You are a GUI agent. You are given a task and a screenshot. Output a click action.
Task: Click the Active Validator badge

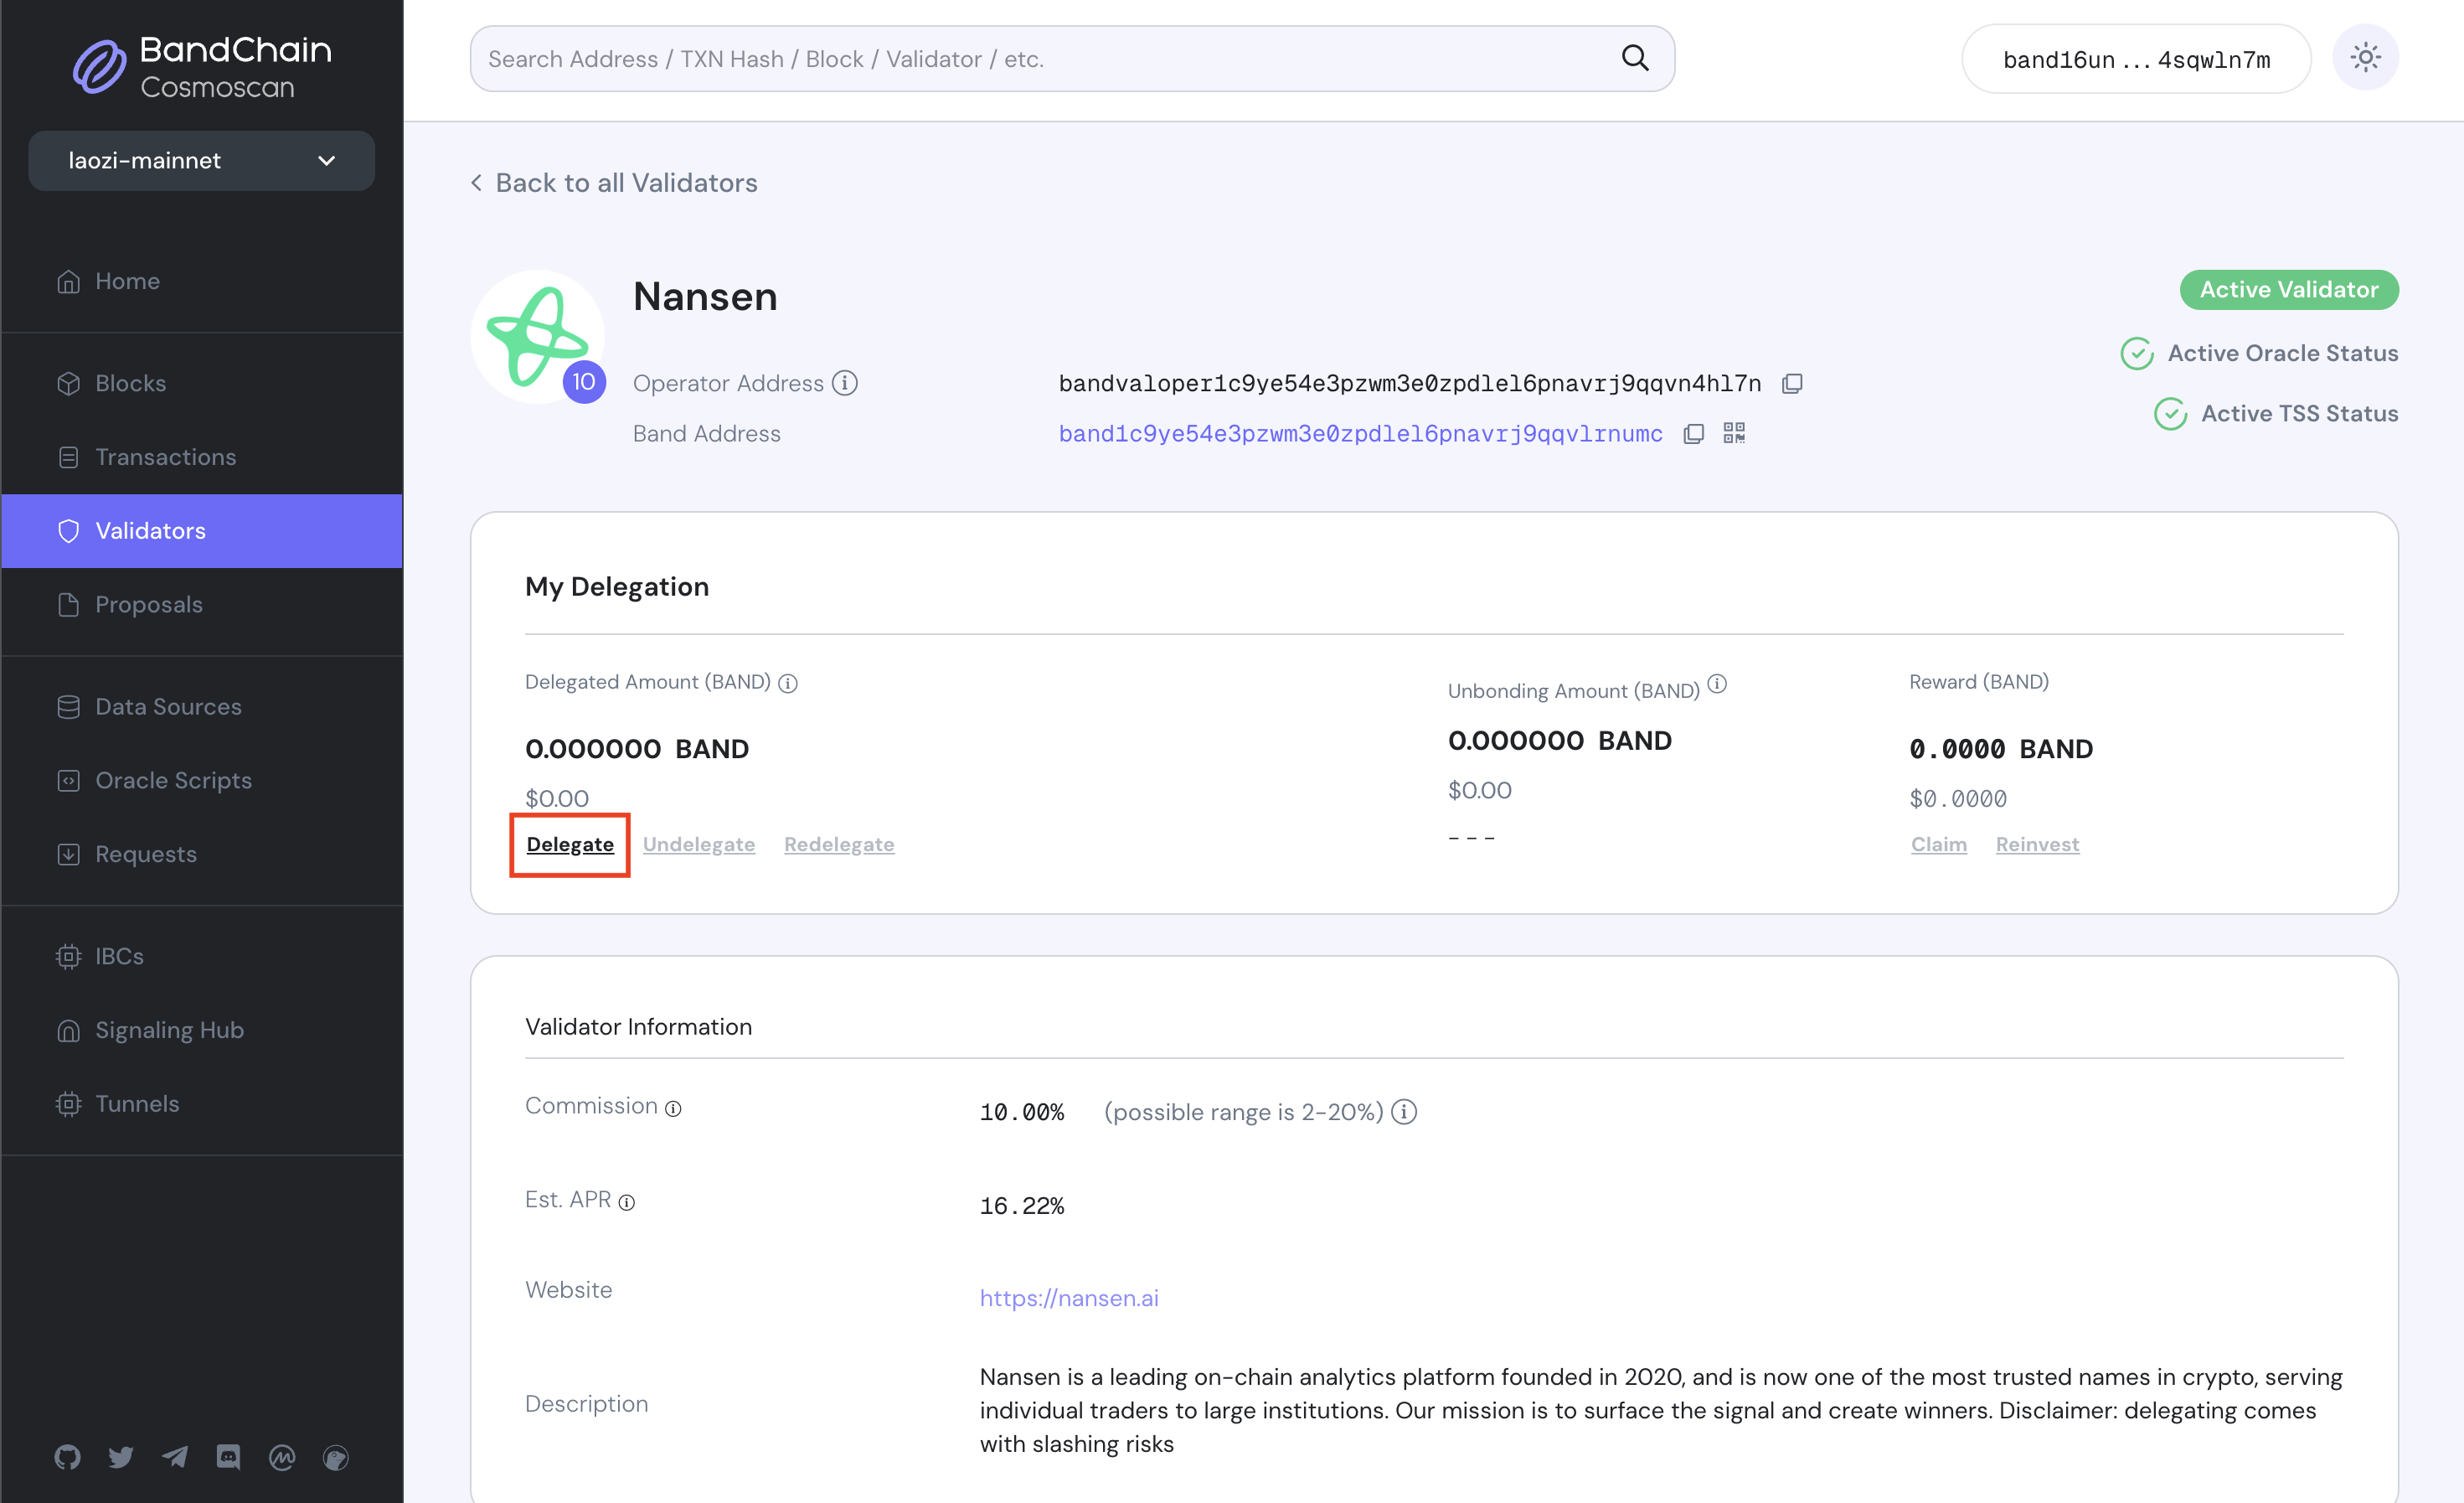(2289, 290)
